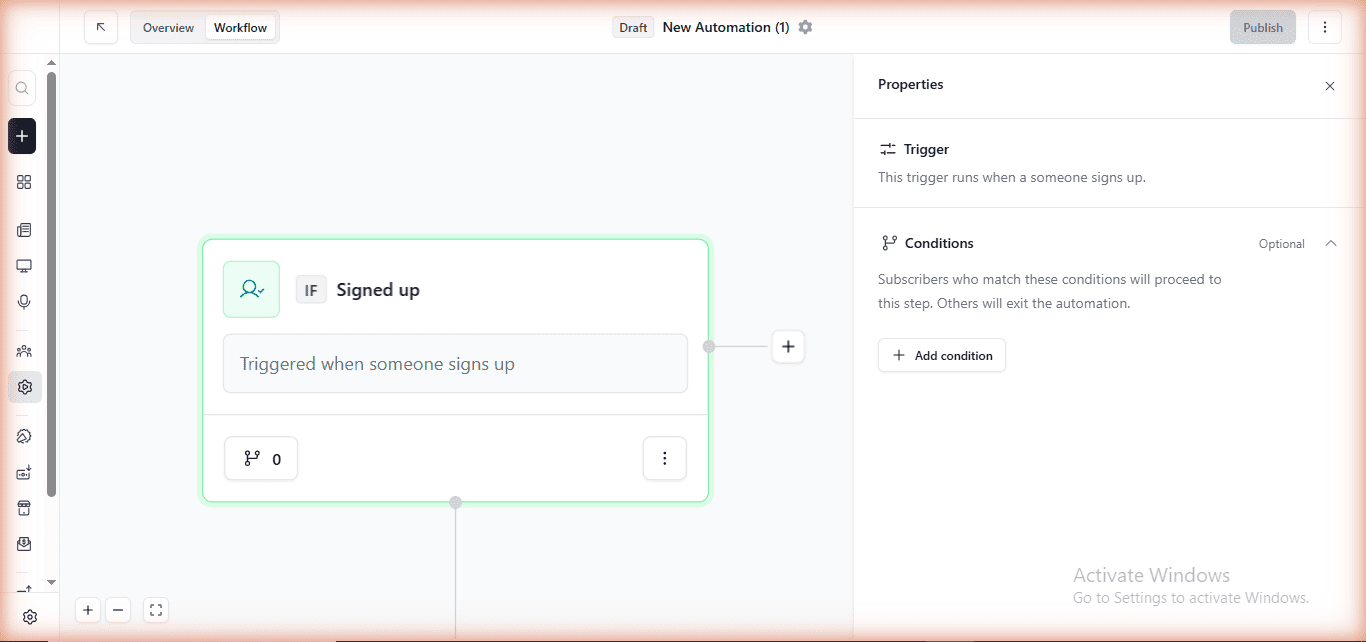Image resolution: width=1366 pixels, height=642 pixels.
Task: Zoom in the workflow canvas
Action: click(88, 610)
